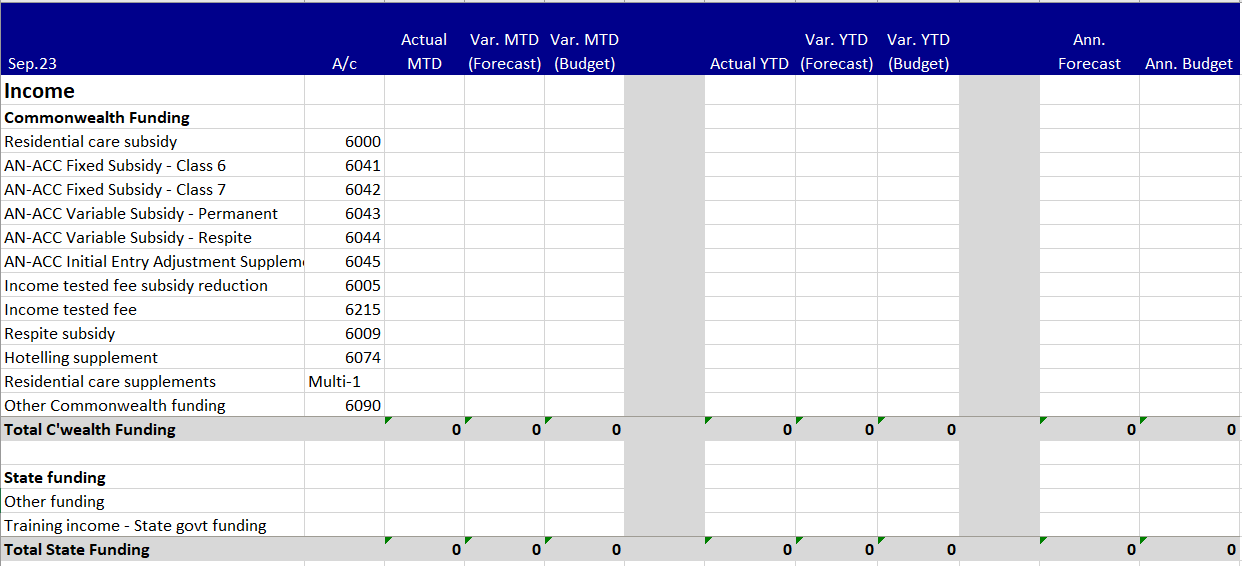Select Actual YTD cell for Hotelling supplement
The image size is (1242, 566).
tap(750, 357)
